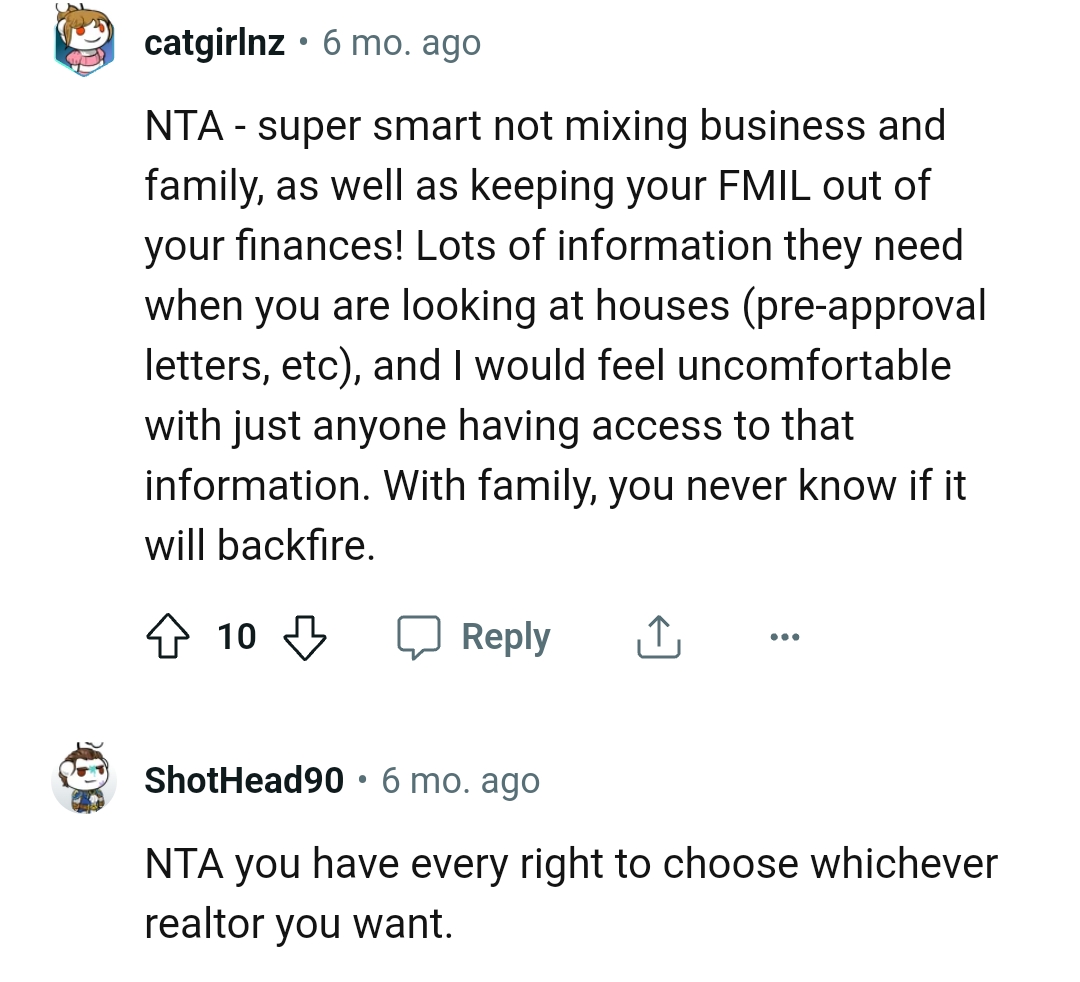This screenshot has width=1080, height=982.
Task: Click the 6 mo. ago timestamp
Action: pos(400,42)
